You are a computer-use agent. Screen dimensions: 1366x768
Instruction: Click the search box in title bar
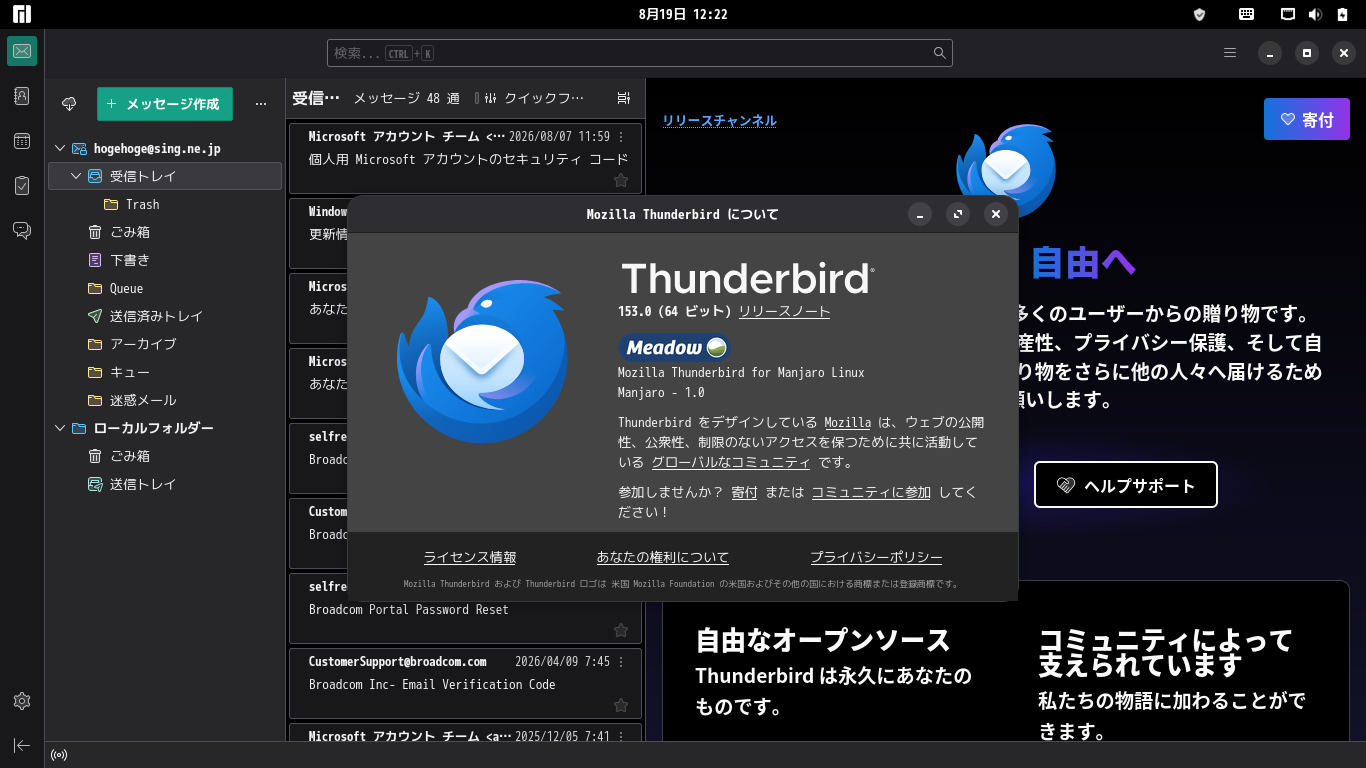click(x=640, y=53)
